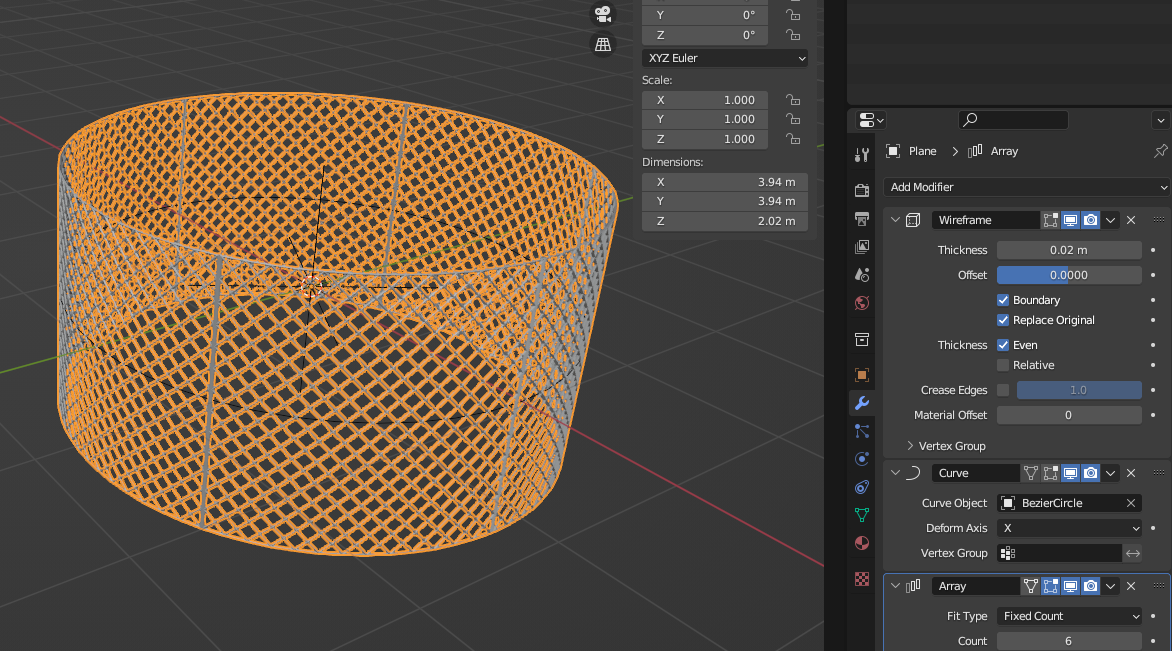The height and width of the screenshot is (651, 1172).
Task: Enable Relative thickness checkbox
Action: [1003, 365]
